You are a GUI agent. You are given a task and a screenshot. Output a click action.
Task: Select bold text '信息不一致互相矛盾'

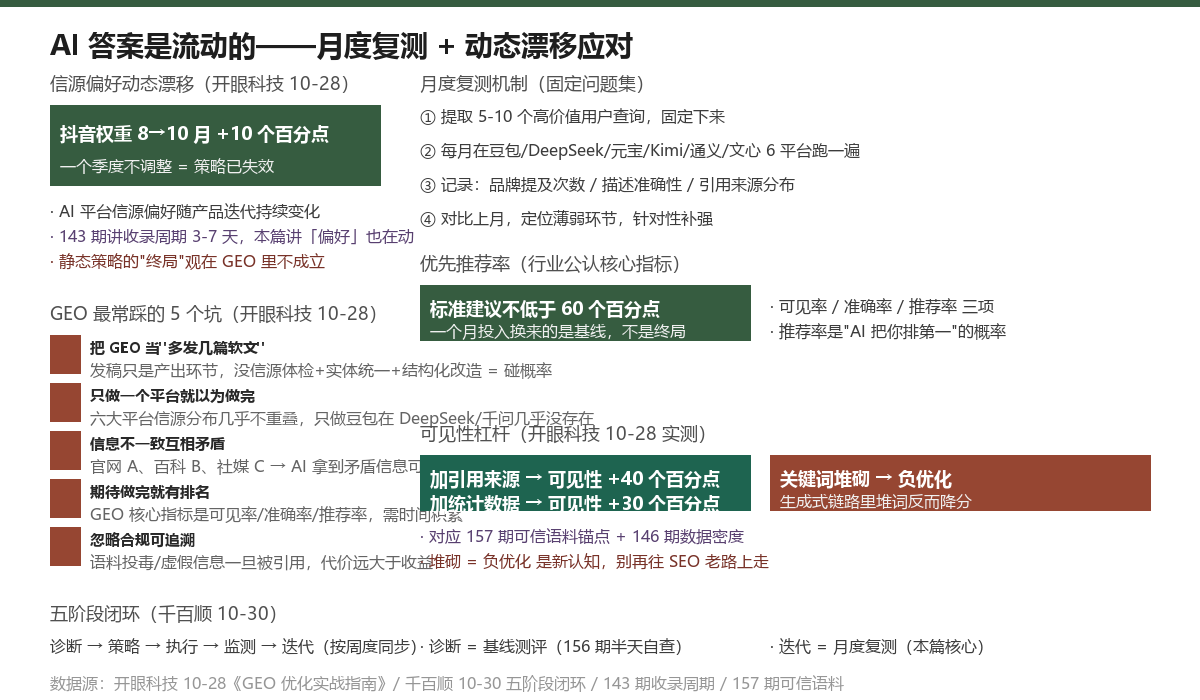157,444
